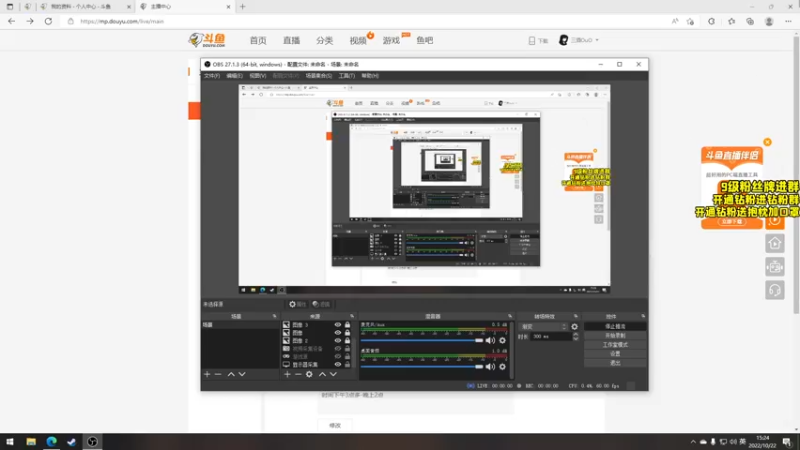Select the 场景 entry in Scenes list

point(240,325)
